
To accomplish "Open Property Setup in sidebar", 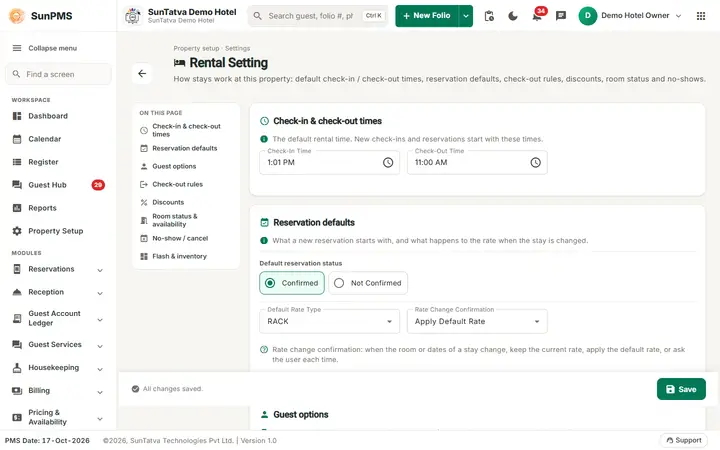I will (x=58, y=231).
